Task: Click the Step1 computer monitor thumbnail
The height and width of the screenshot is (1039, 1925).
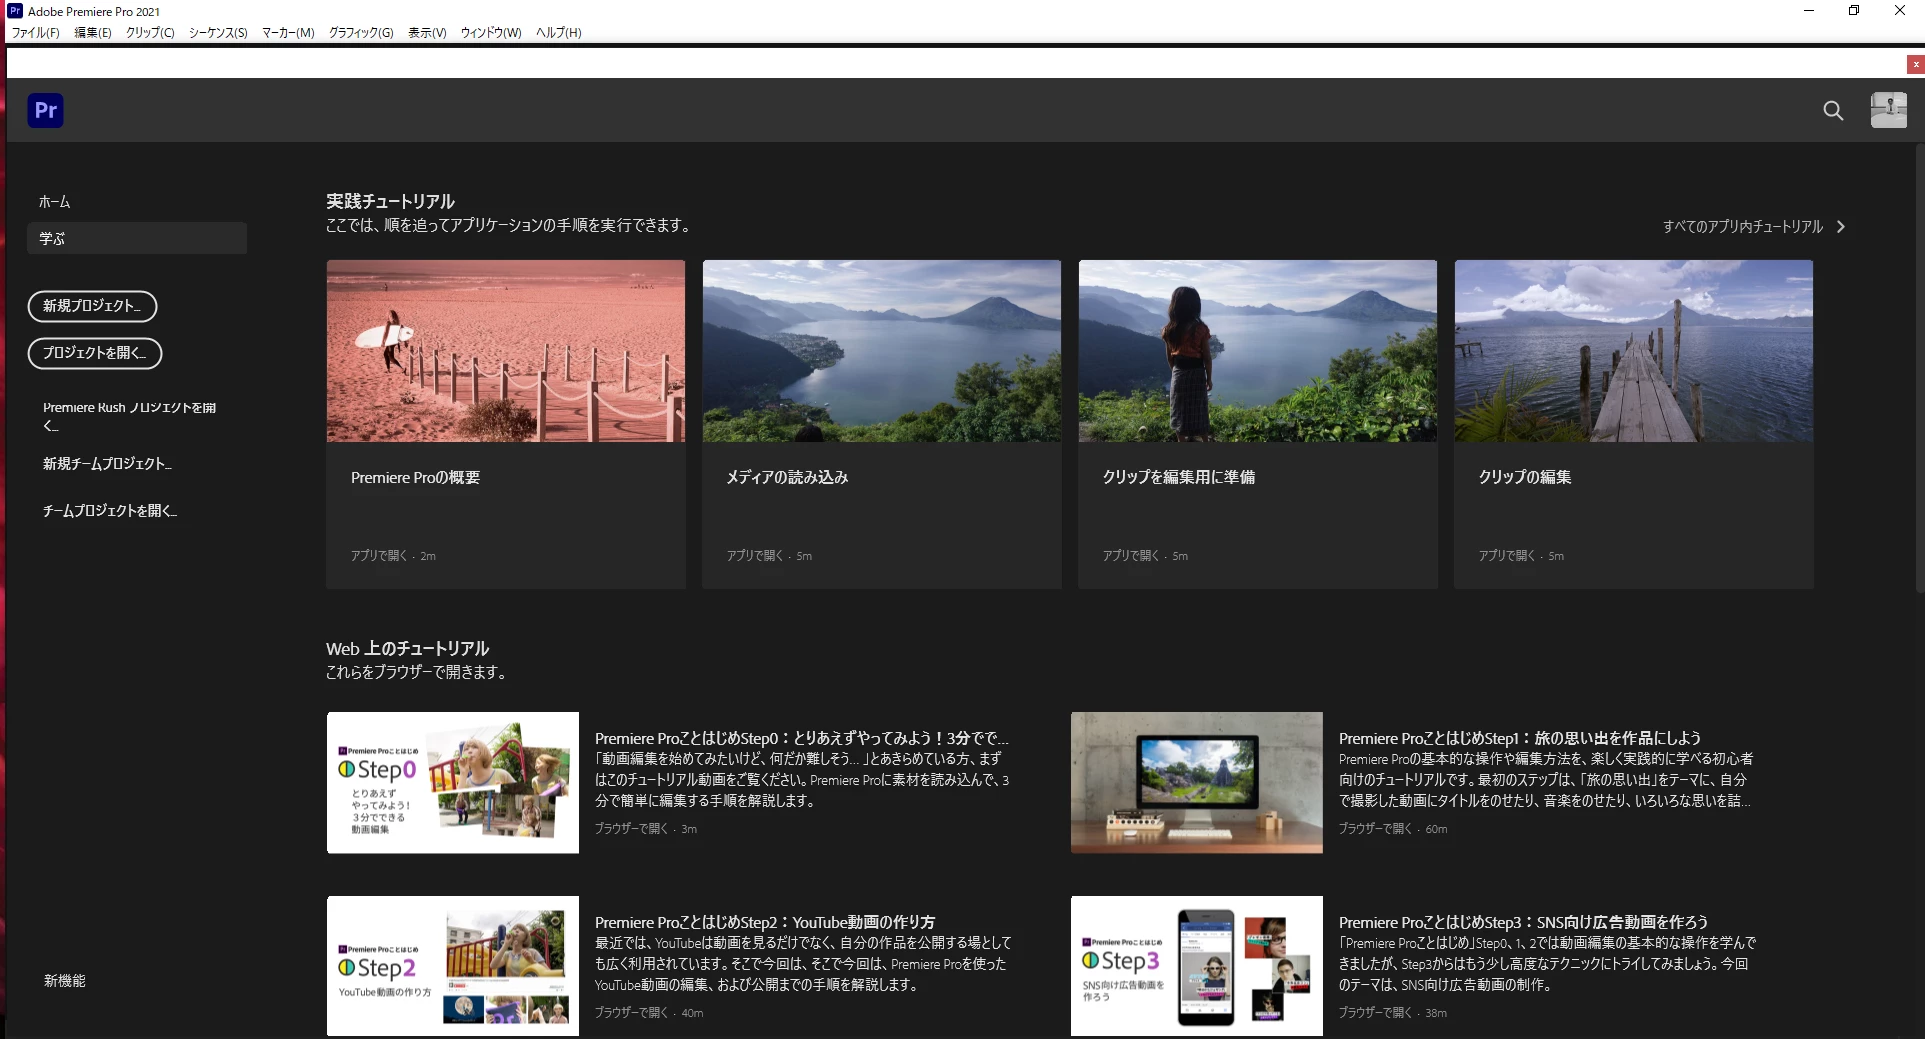Action: tap(1197, 783)
